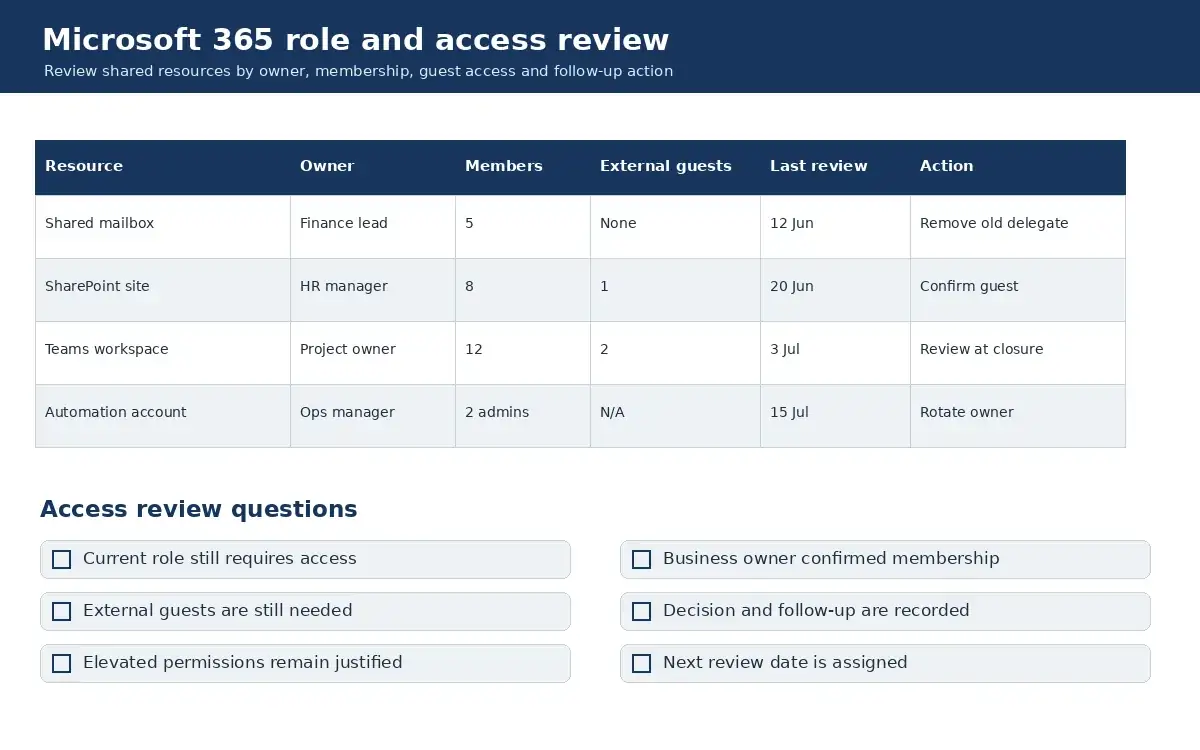Click the 'Ops manager' owner cell
1200x750 pixels.
(x=373, y=415)
